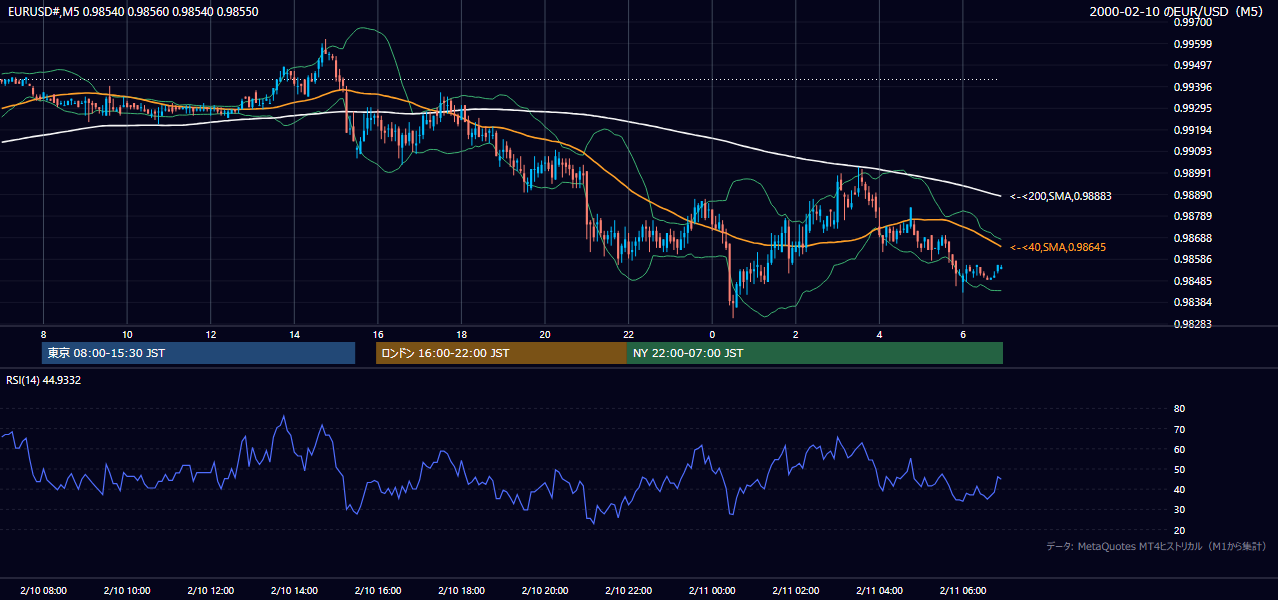Click price axis value 0.98485
This screenshot has width=1278, height=600.
click(x=1192, y=281)
